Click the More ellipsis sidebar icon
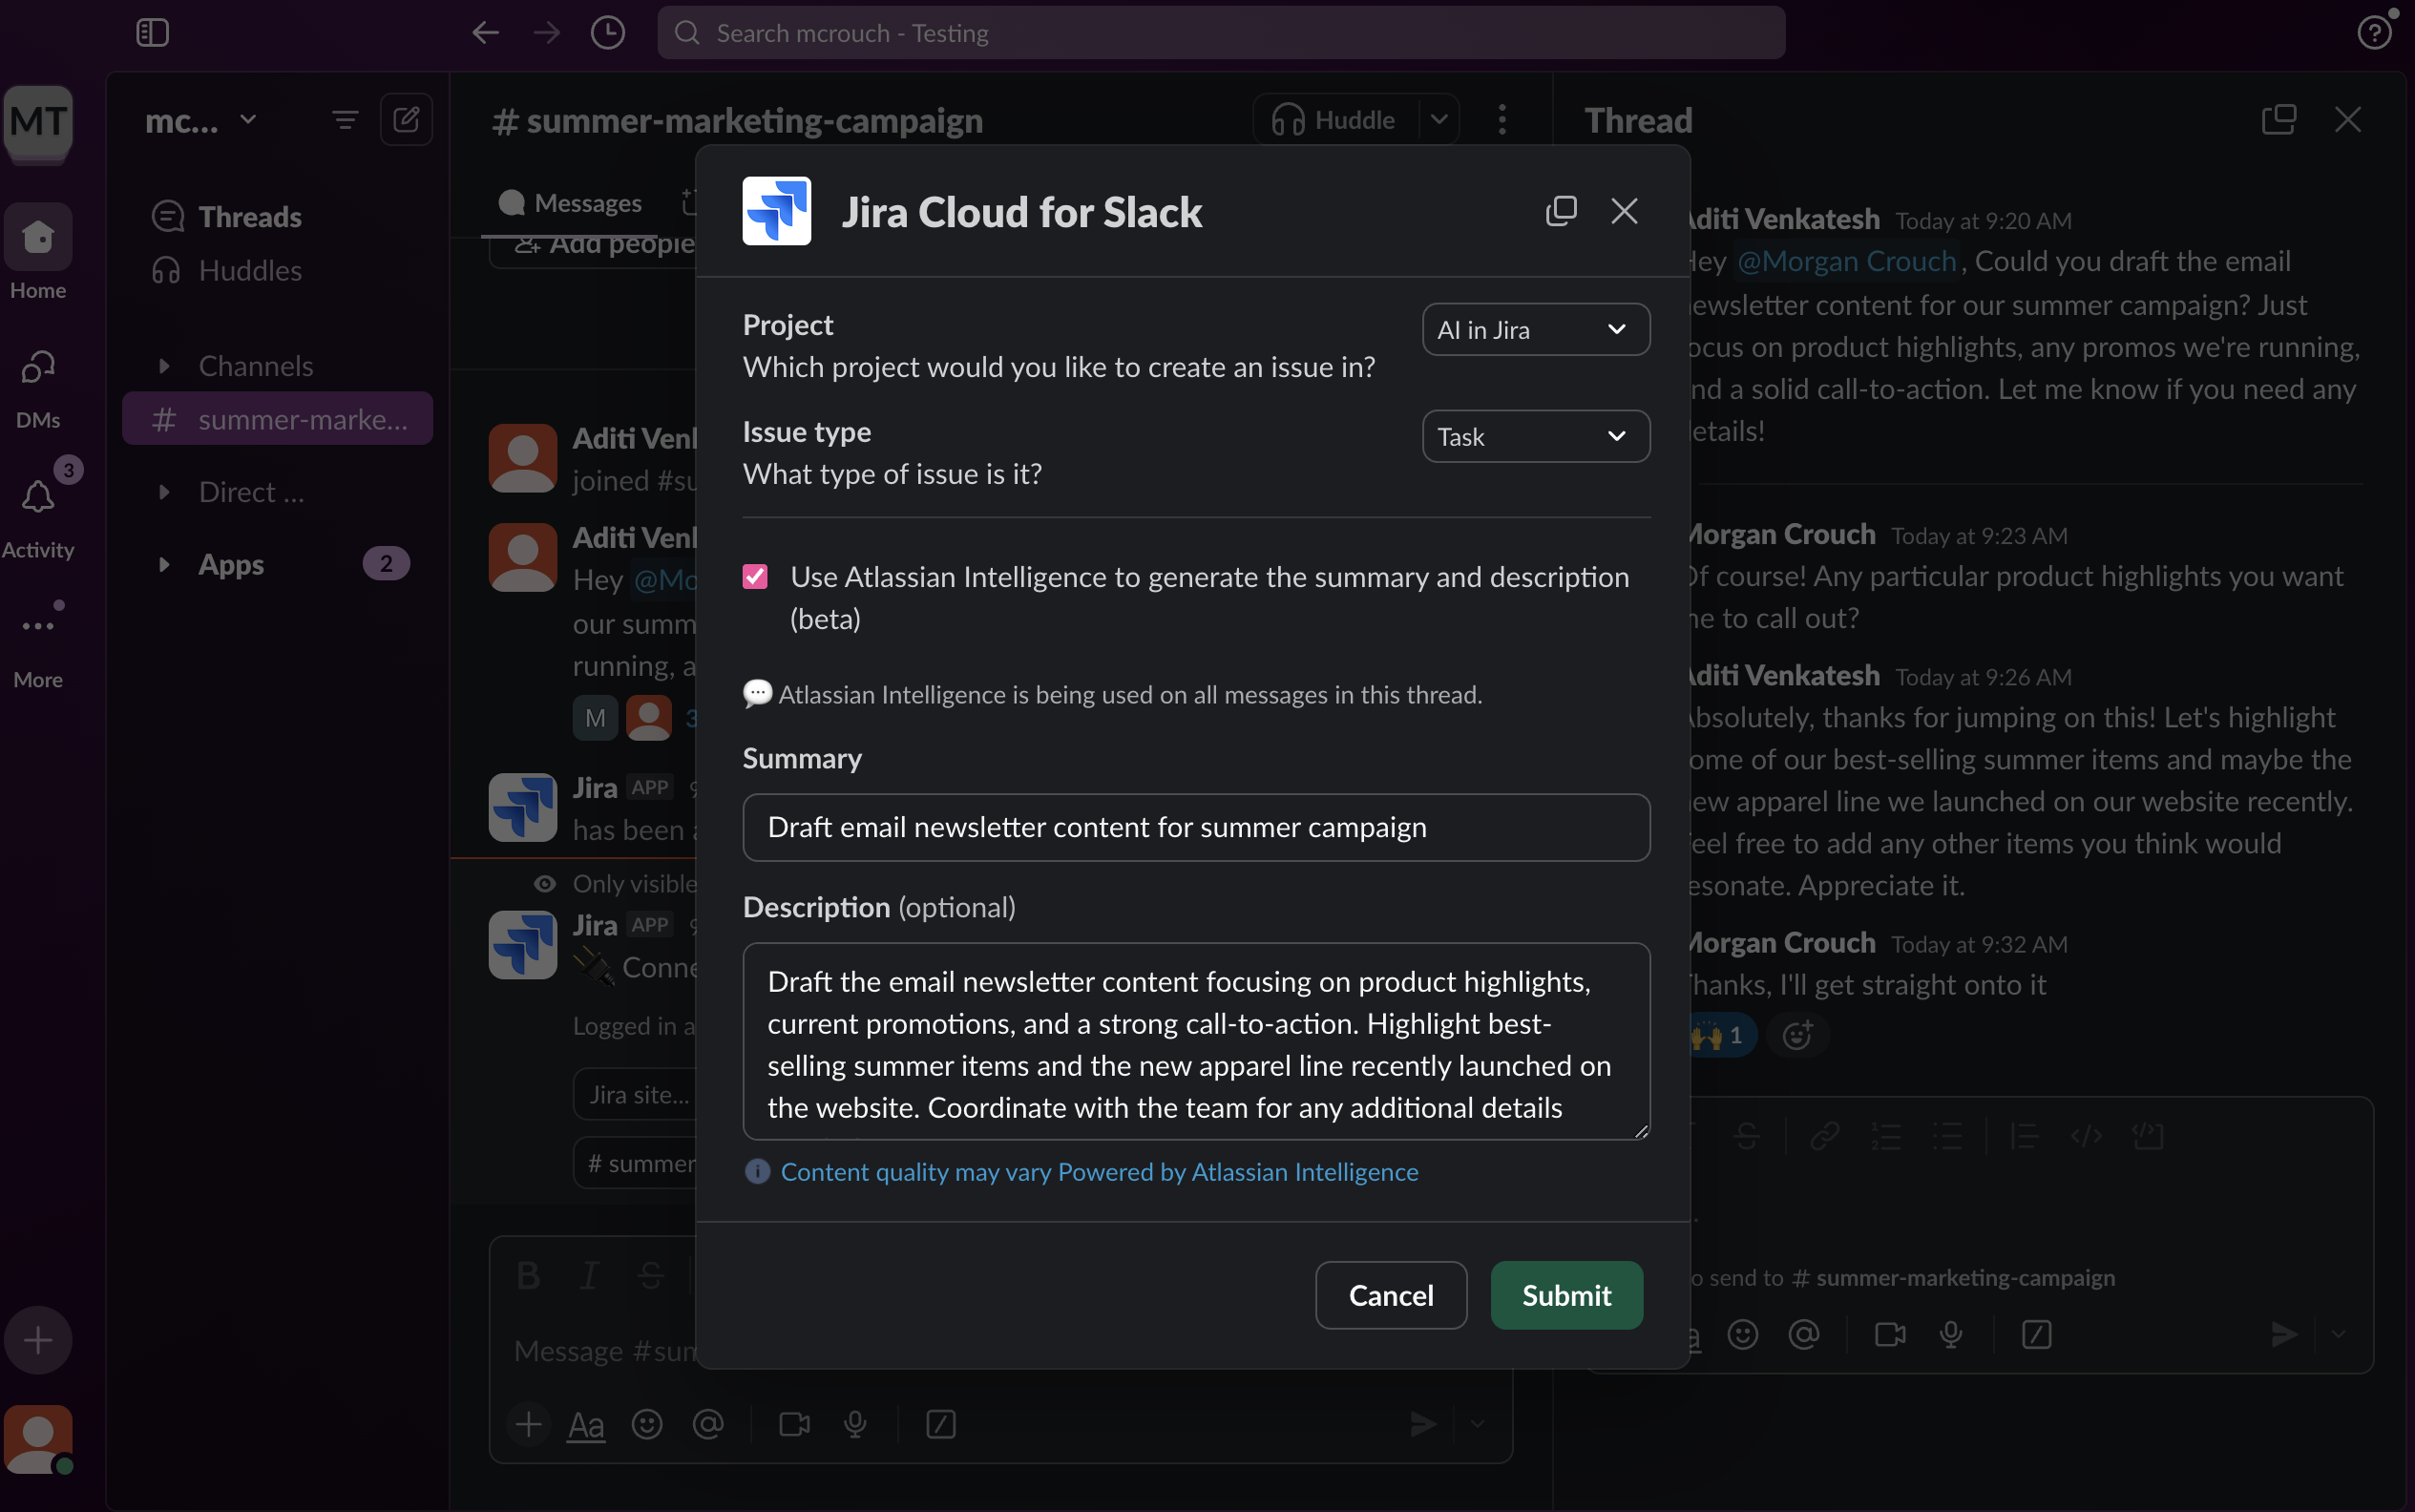Image resolution: width=2415 pixels, height=1512 pixels. coord(38,627)
